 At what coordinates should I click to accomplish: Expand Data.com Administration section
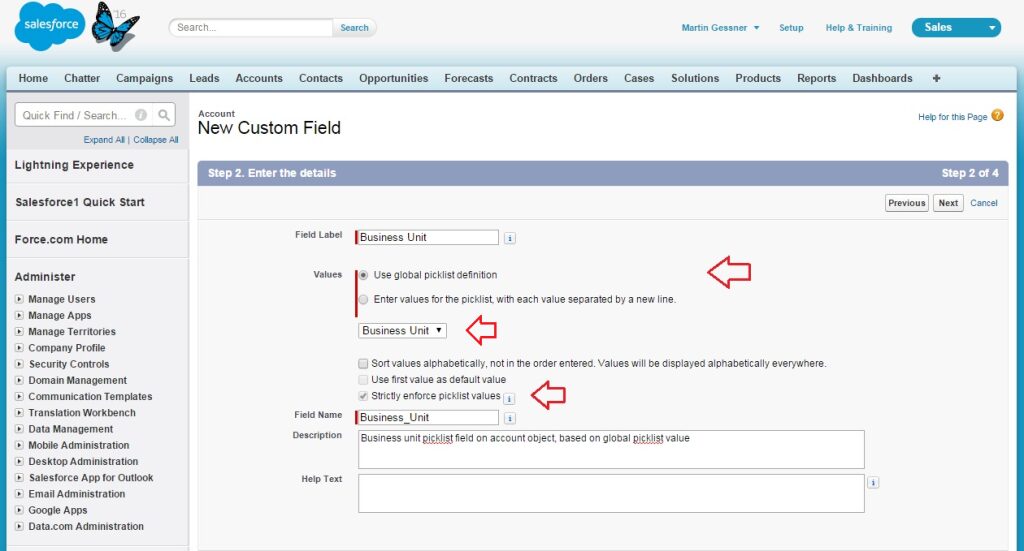pos(19,526)
